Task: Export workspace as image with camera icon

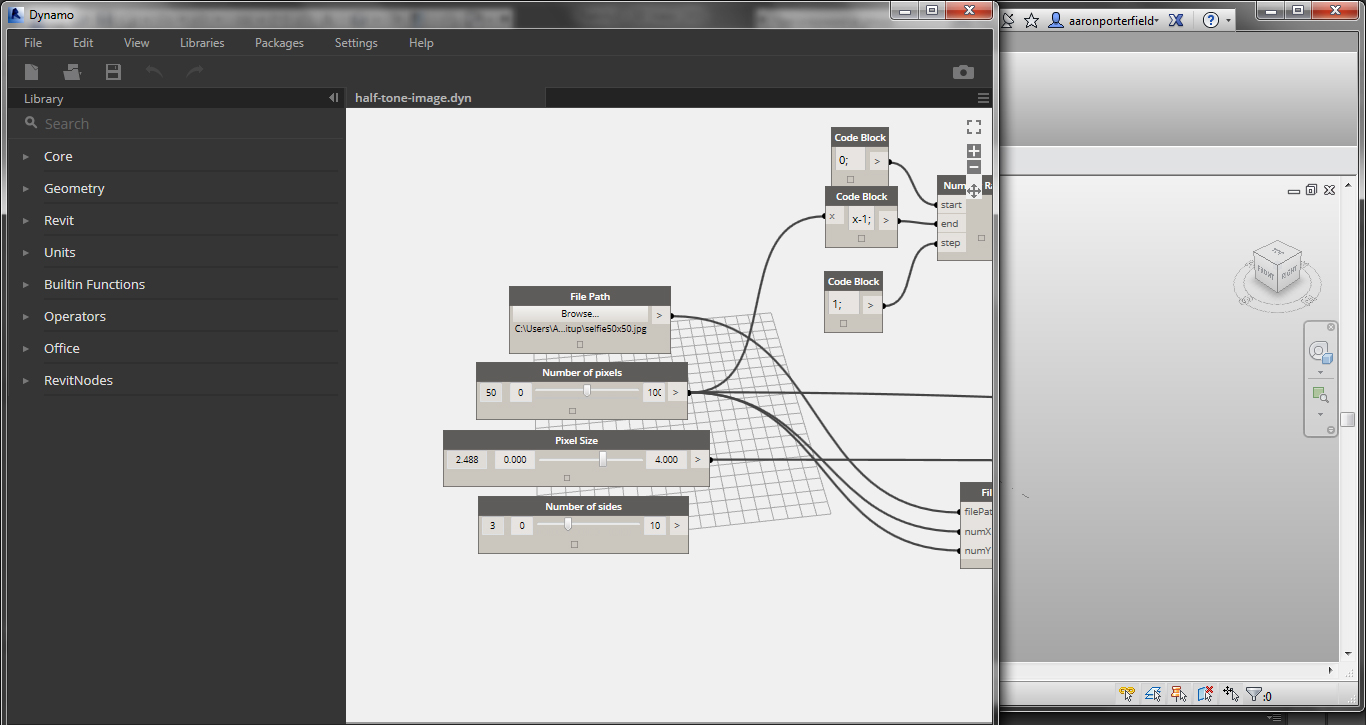Action: 963,72
